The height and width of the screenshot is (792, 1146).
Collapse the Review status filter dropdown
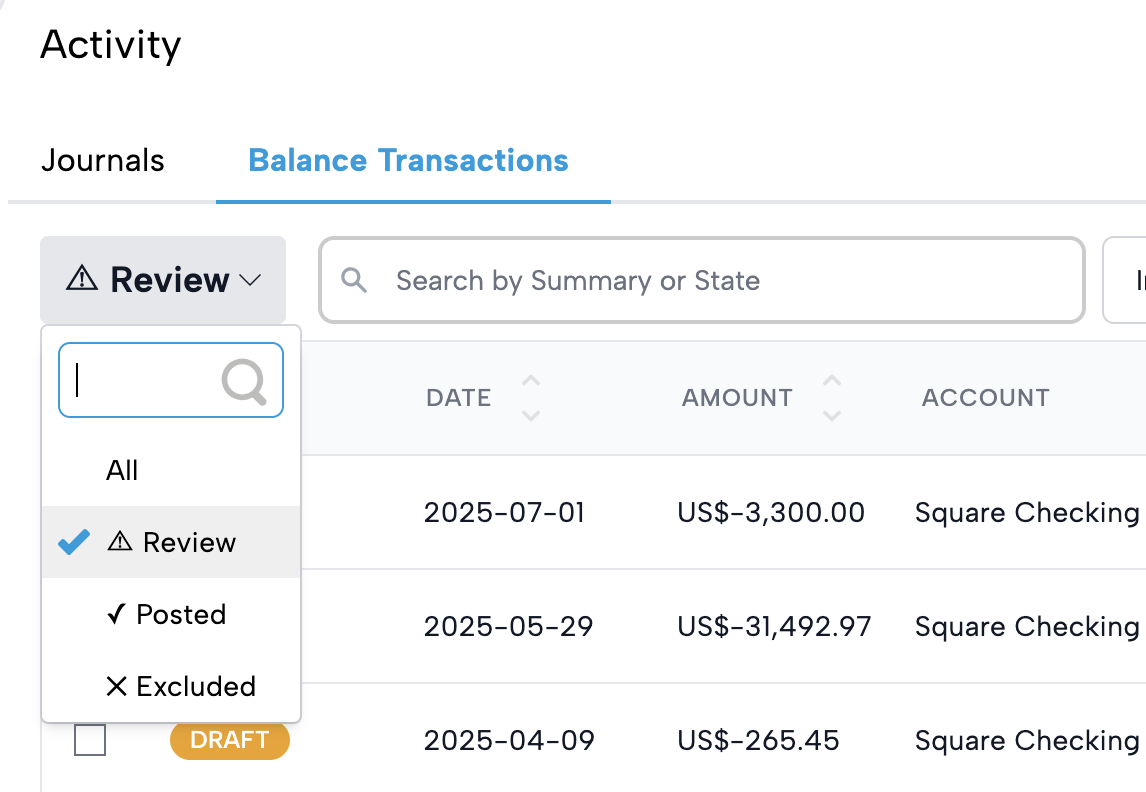point(163,280)
